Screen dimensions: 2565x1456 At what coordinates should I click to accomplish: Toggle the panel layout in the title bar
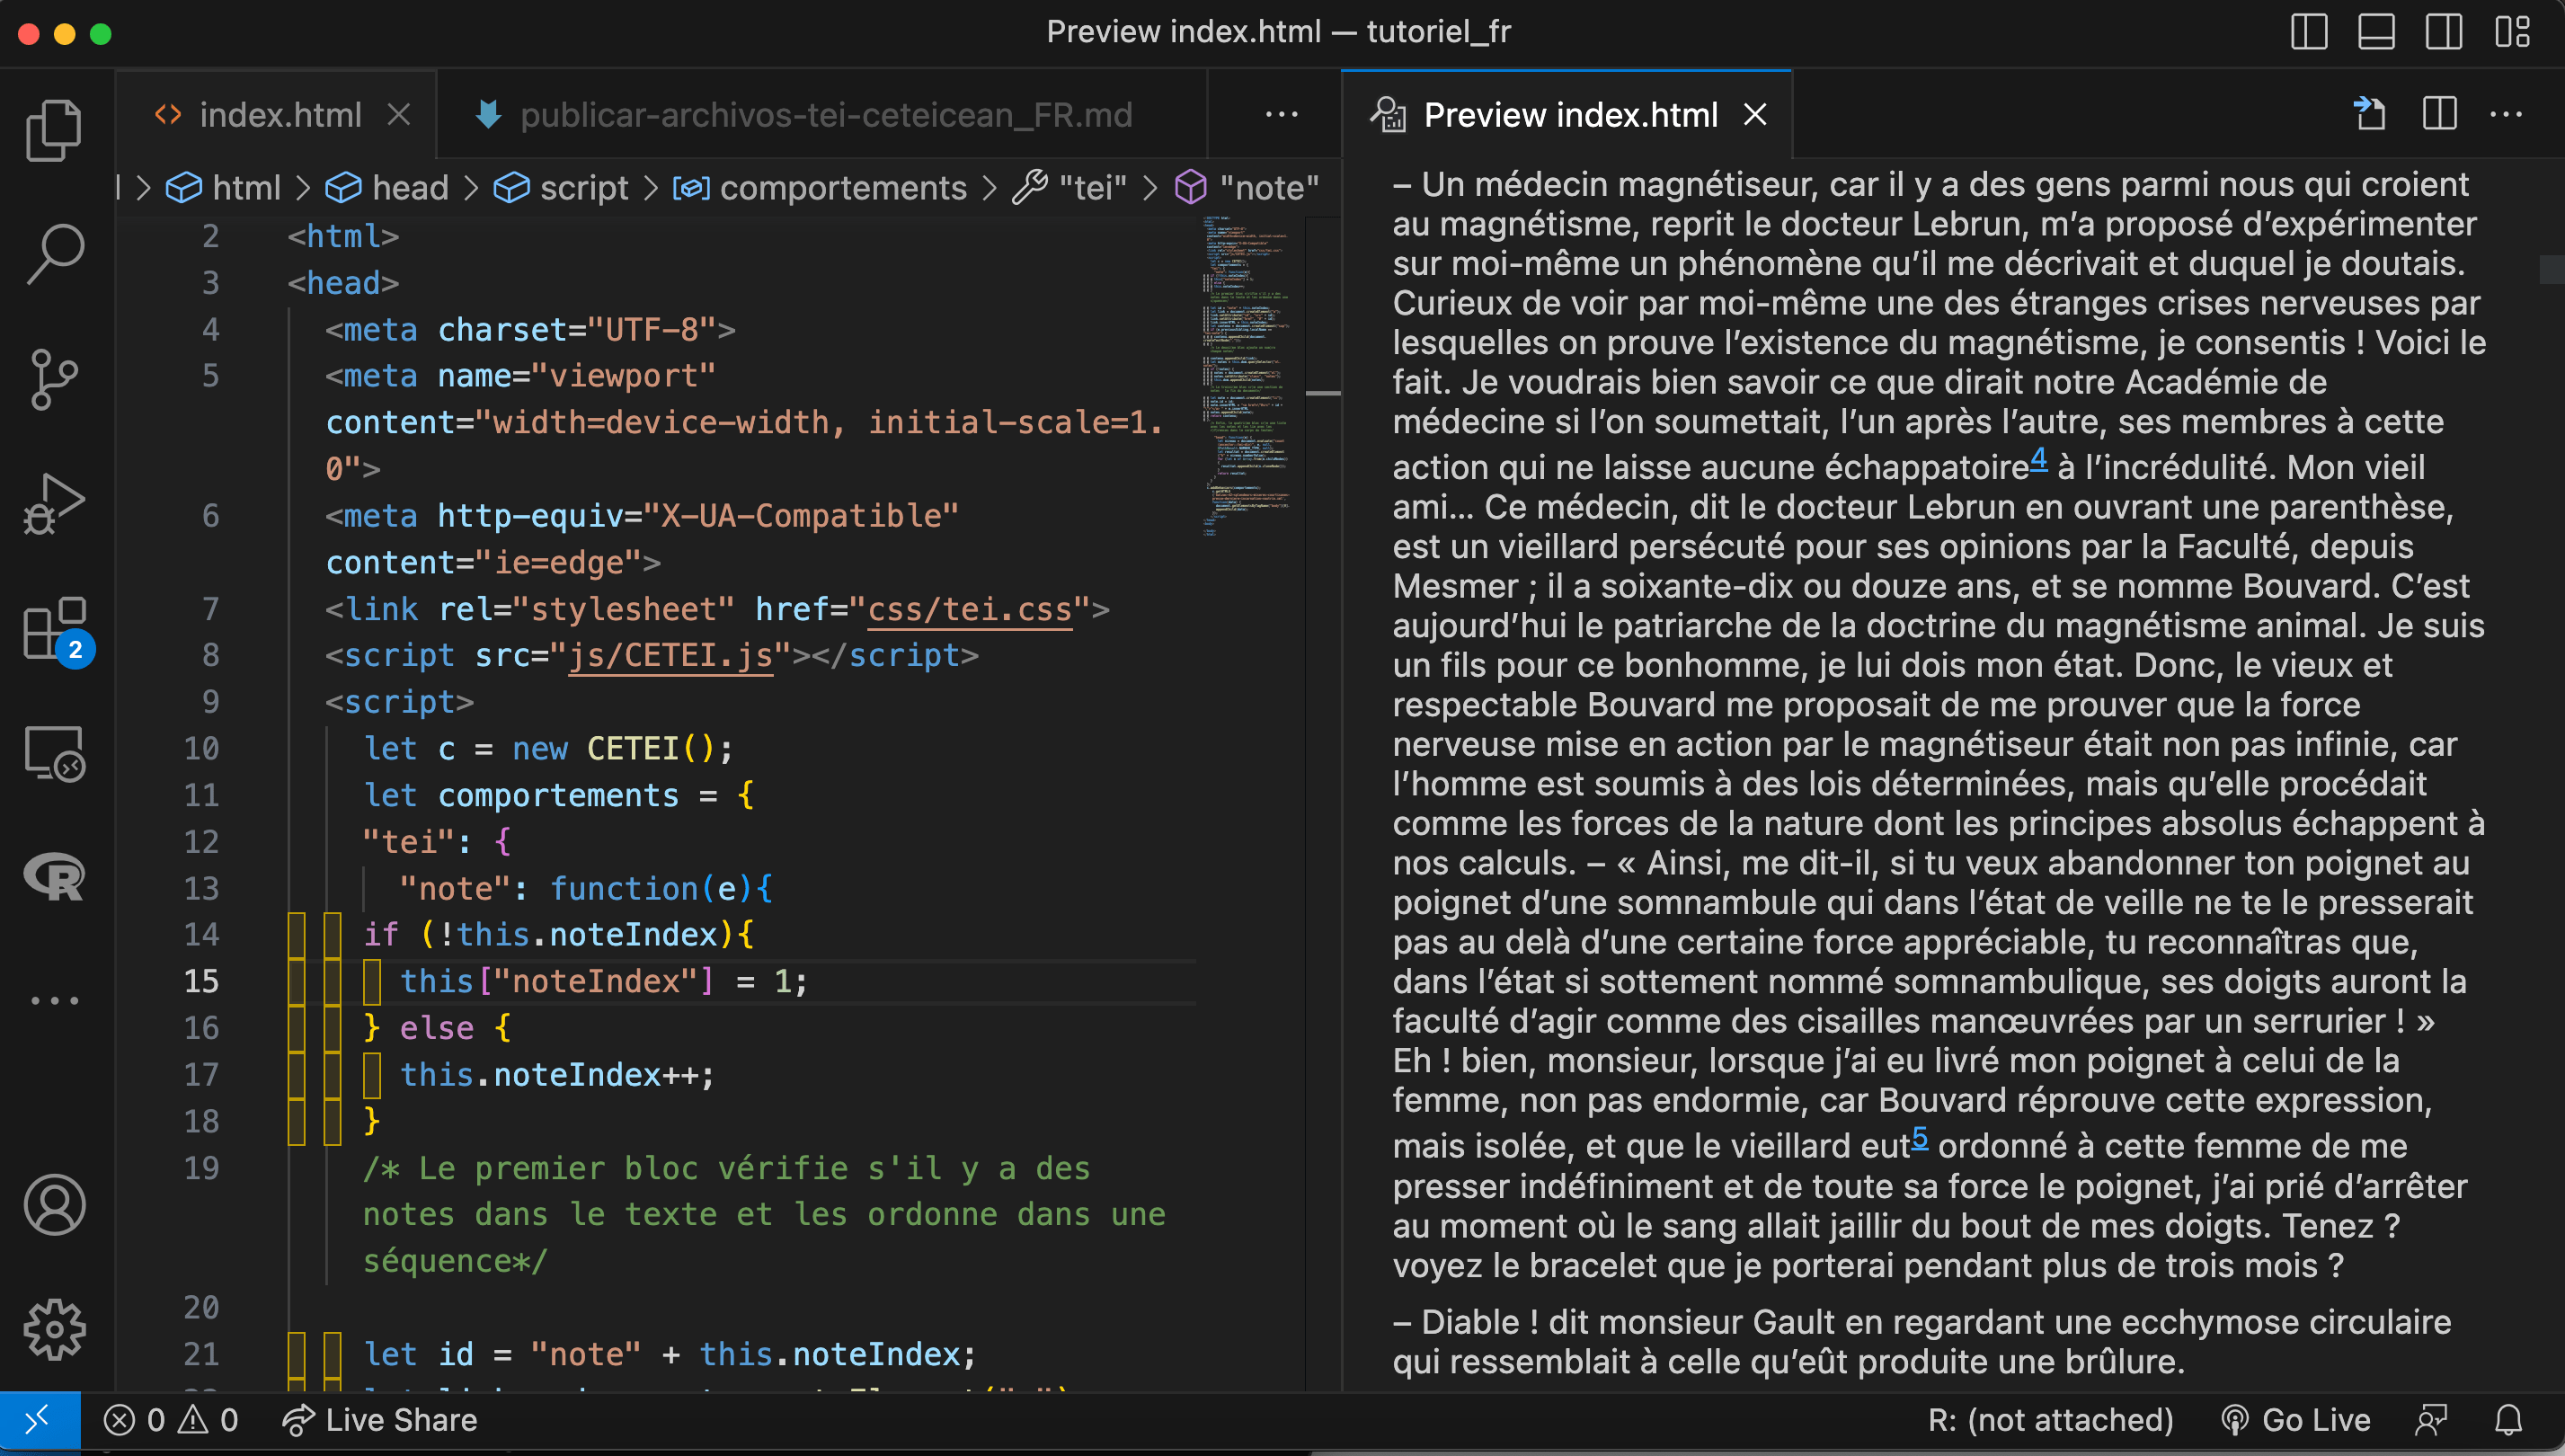[x=2376, y=33]
